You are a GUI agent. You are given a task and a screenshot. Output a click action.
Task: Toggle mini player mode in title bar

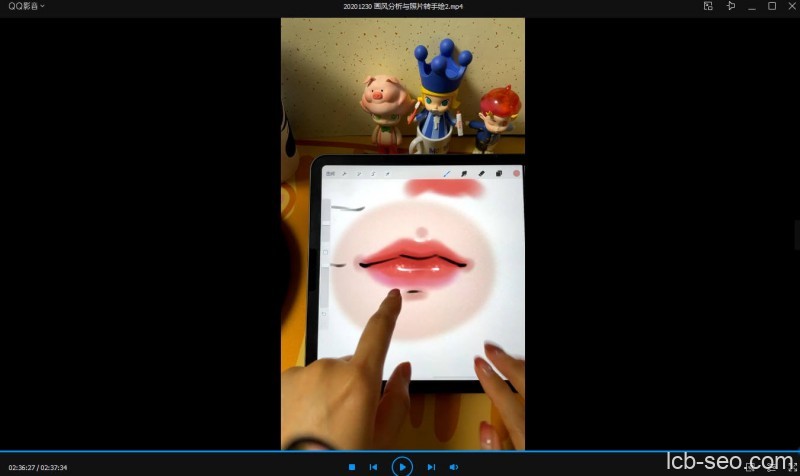708,6
